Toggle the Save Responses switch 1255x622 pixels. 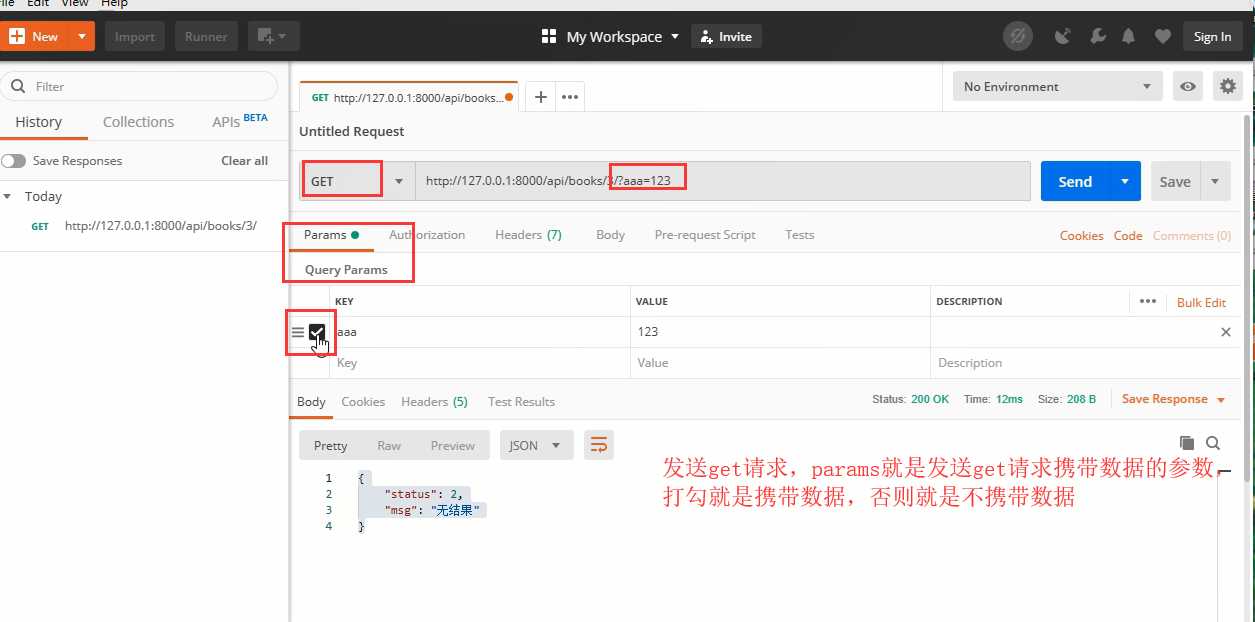pos(13,161)
